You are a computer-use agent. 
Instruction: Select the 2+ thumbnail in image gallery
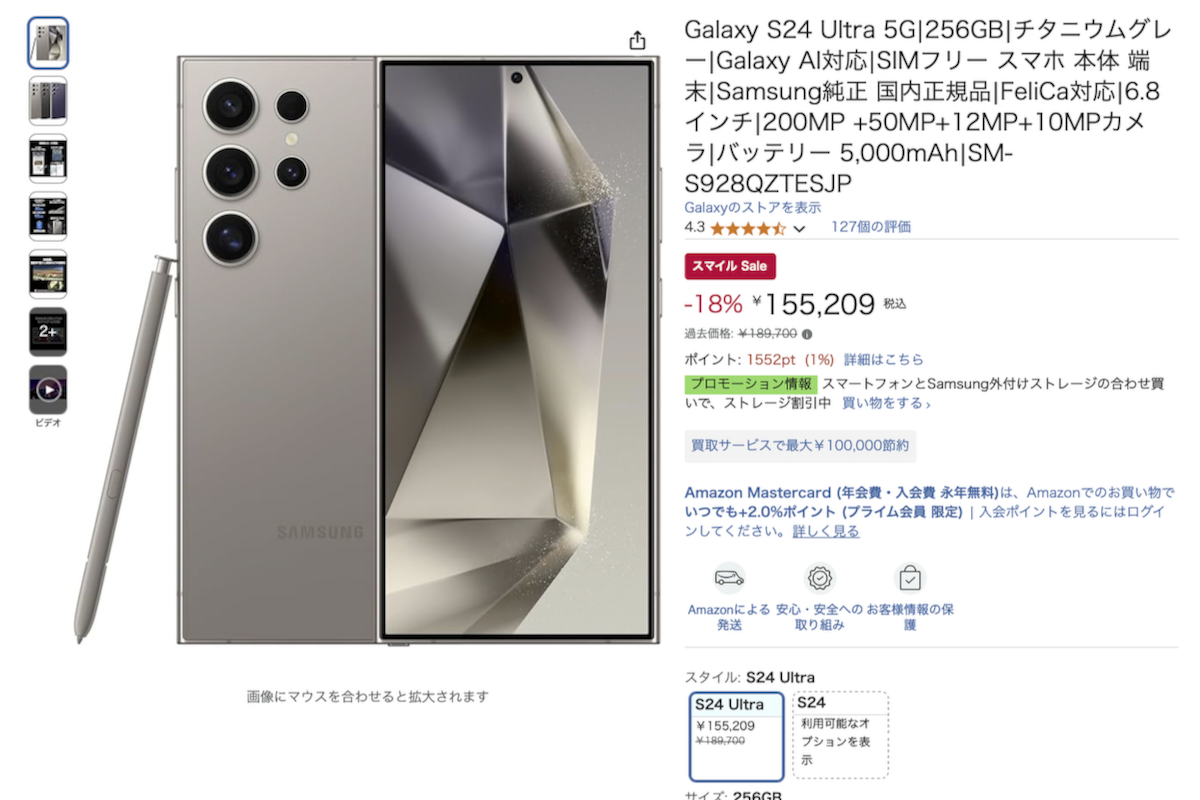(48, 332)
